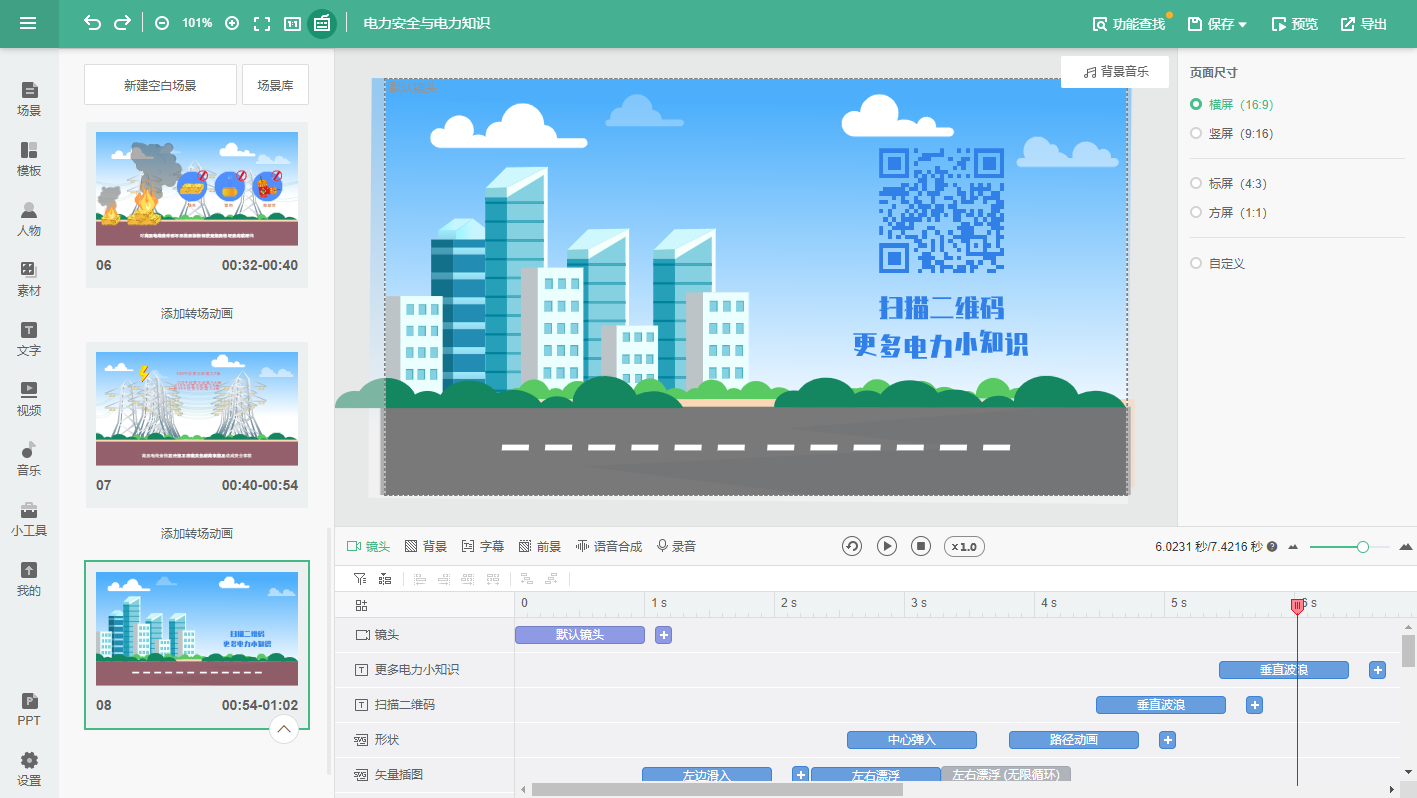
Task: Click the red playhead marker
Action: click(1297, 606)
